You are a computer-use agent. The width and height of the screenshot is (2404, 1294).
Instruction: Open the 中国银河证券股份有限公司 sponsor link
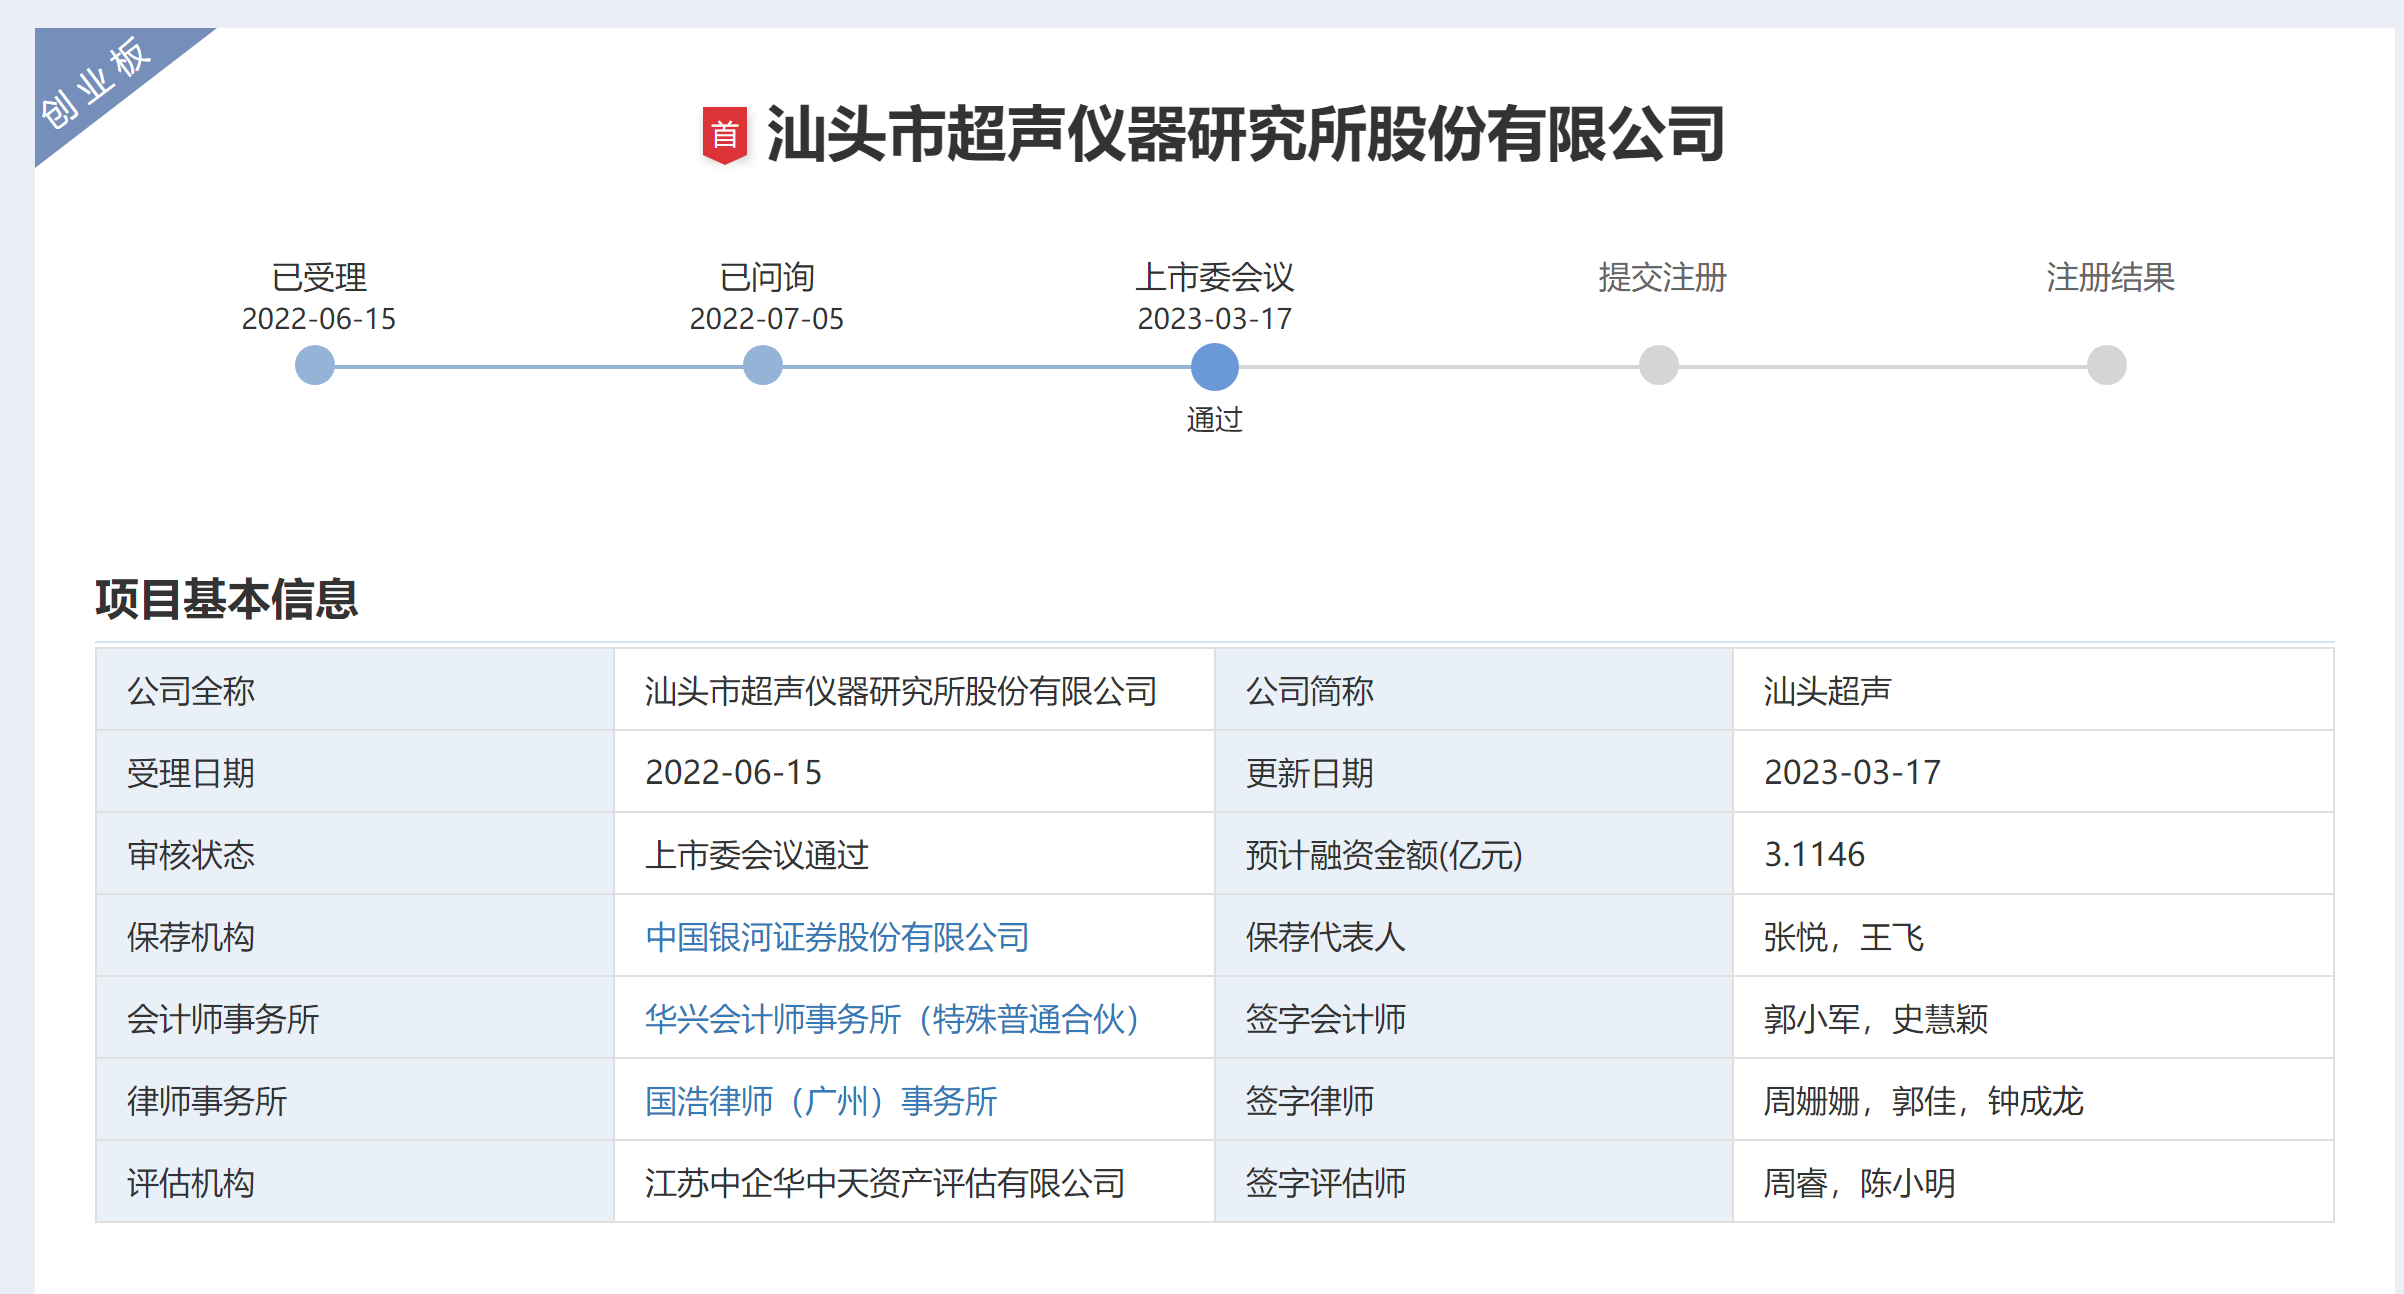[838, 937]
